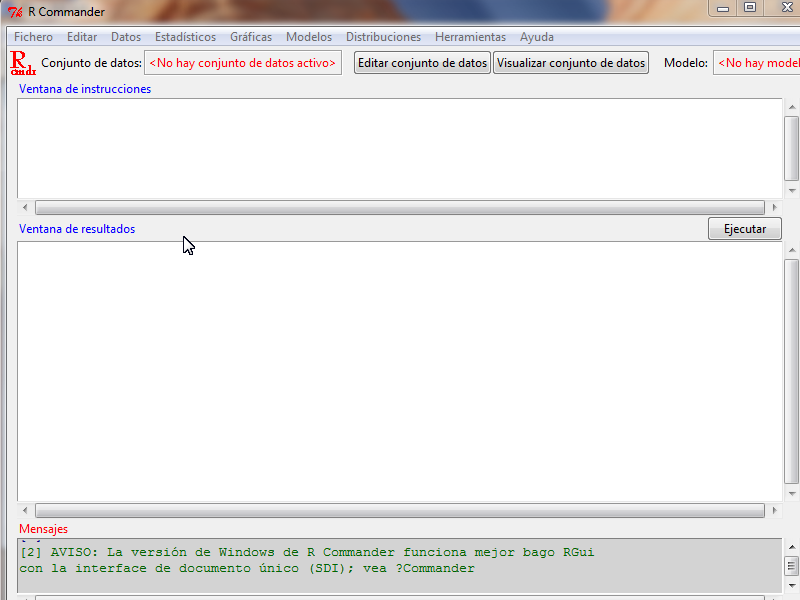800x600 pixels.
Task: Open the Fichero menu
Action: pyautogui.click(x=33, y=37)
